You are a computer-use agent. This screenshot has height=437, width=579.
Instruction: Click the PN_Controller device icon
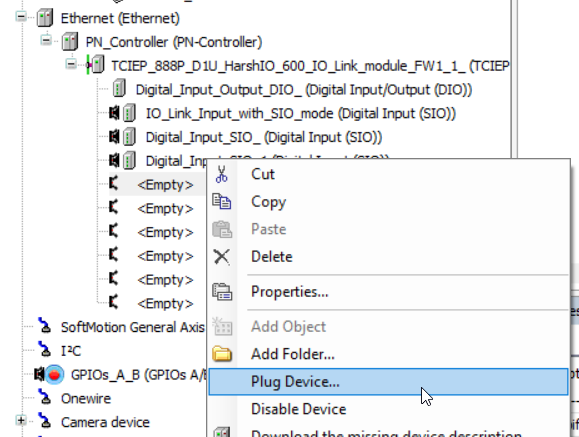pos(69,42)
